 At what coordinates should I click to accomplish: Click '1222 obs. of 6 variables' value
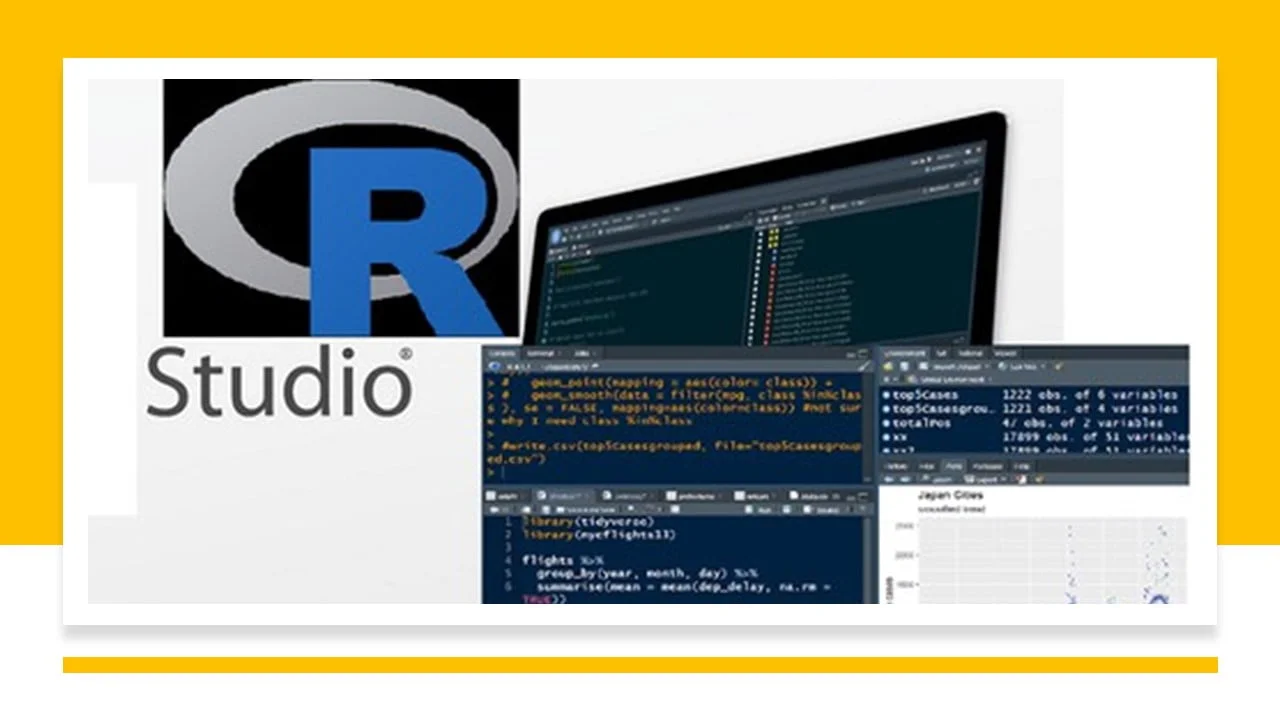click(x=1090, y=395)
